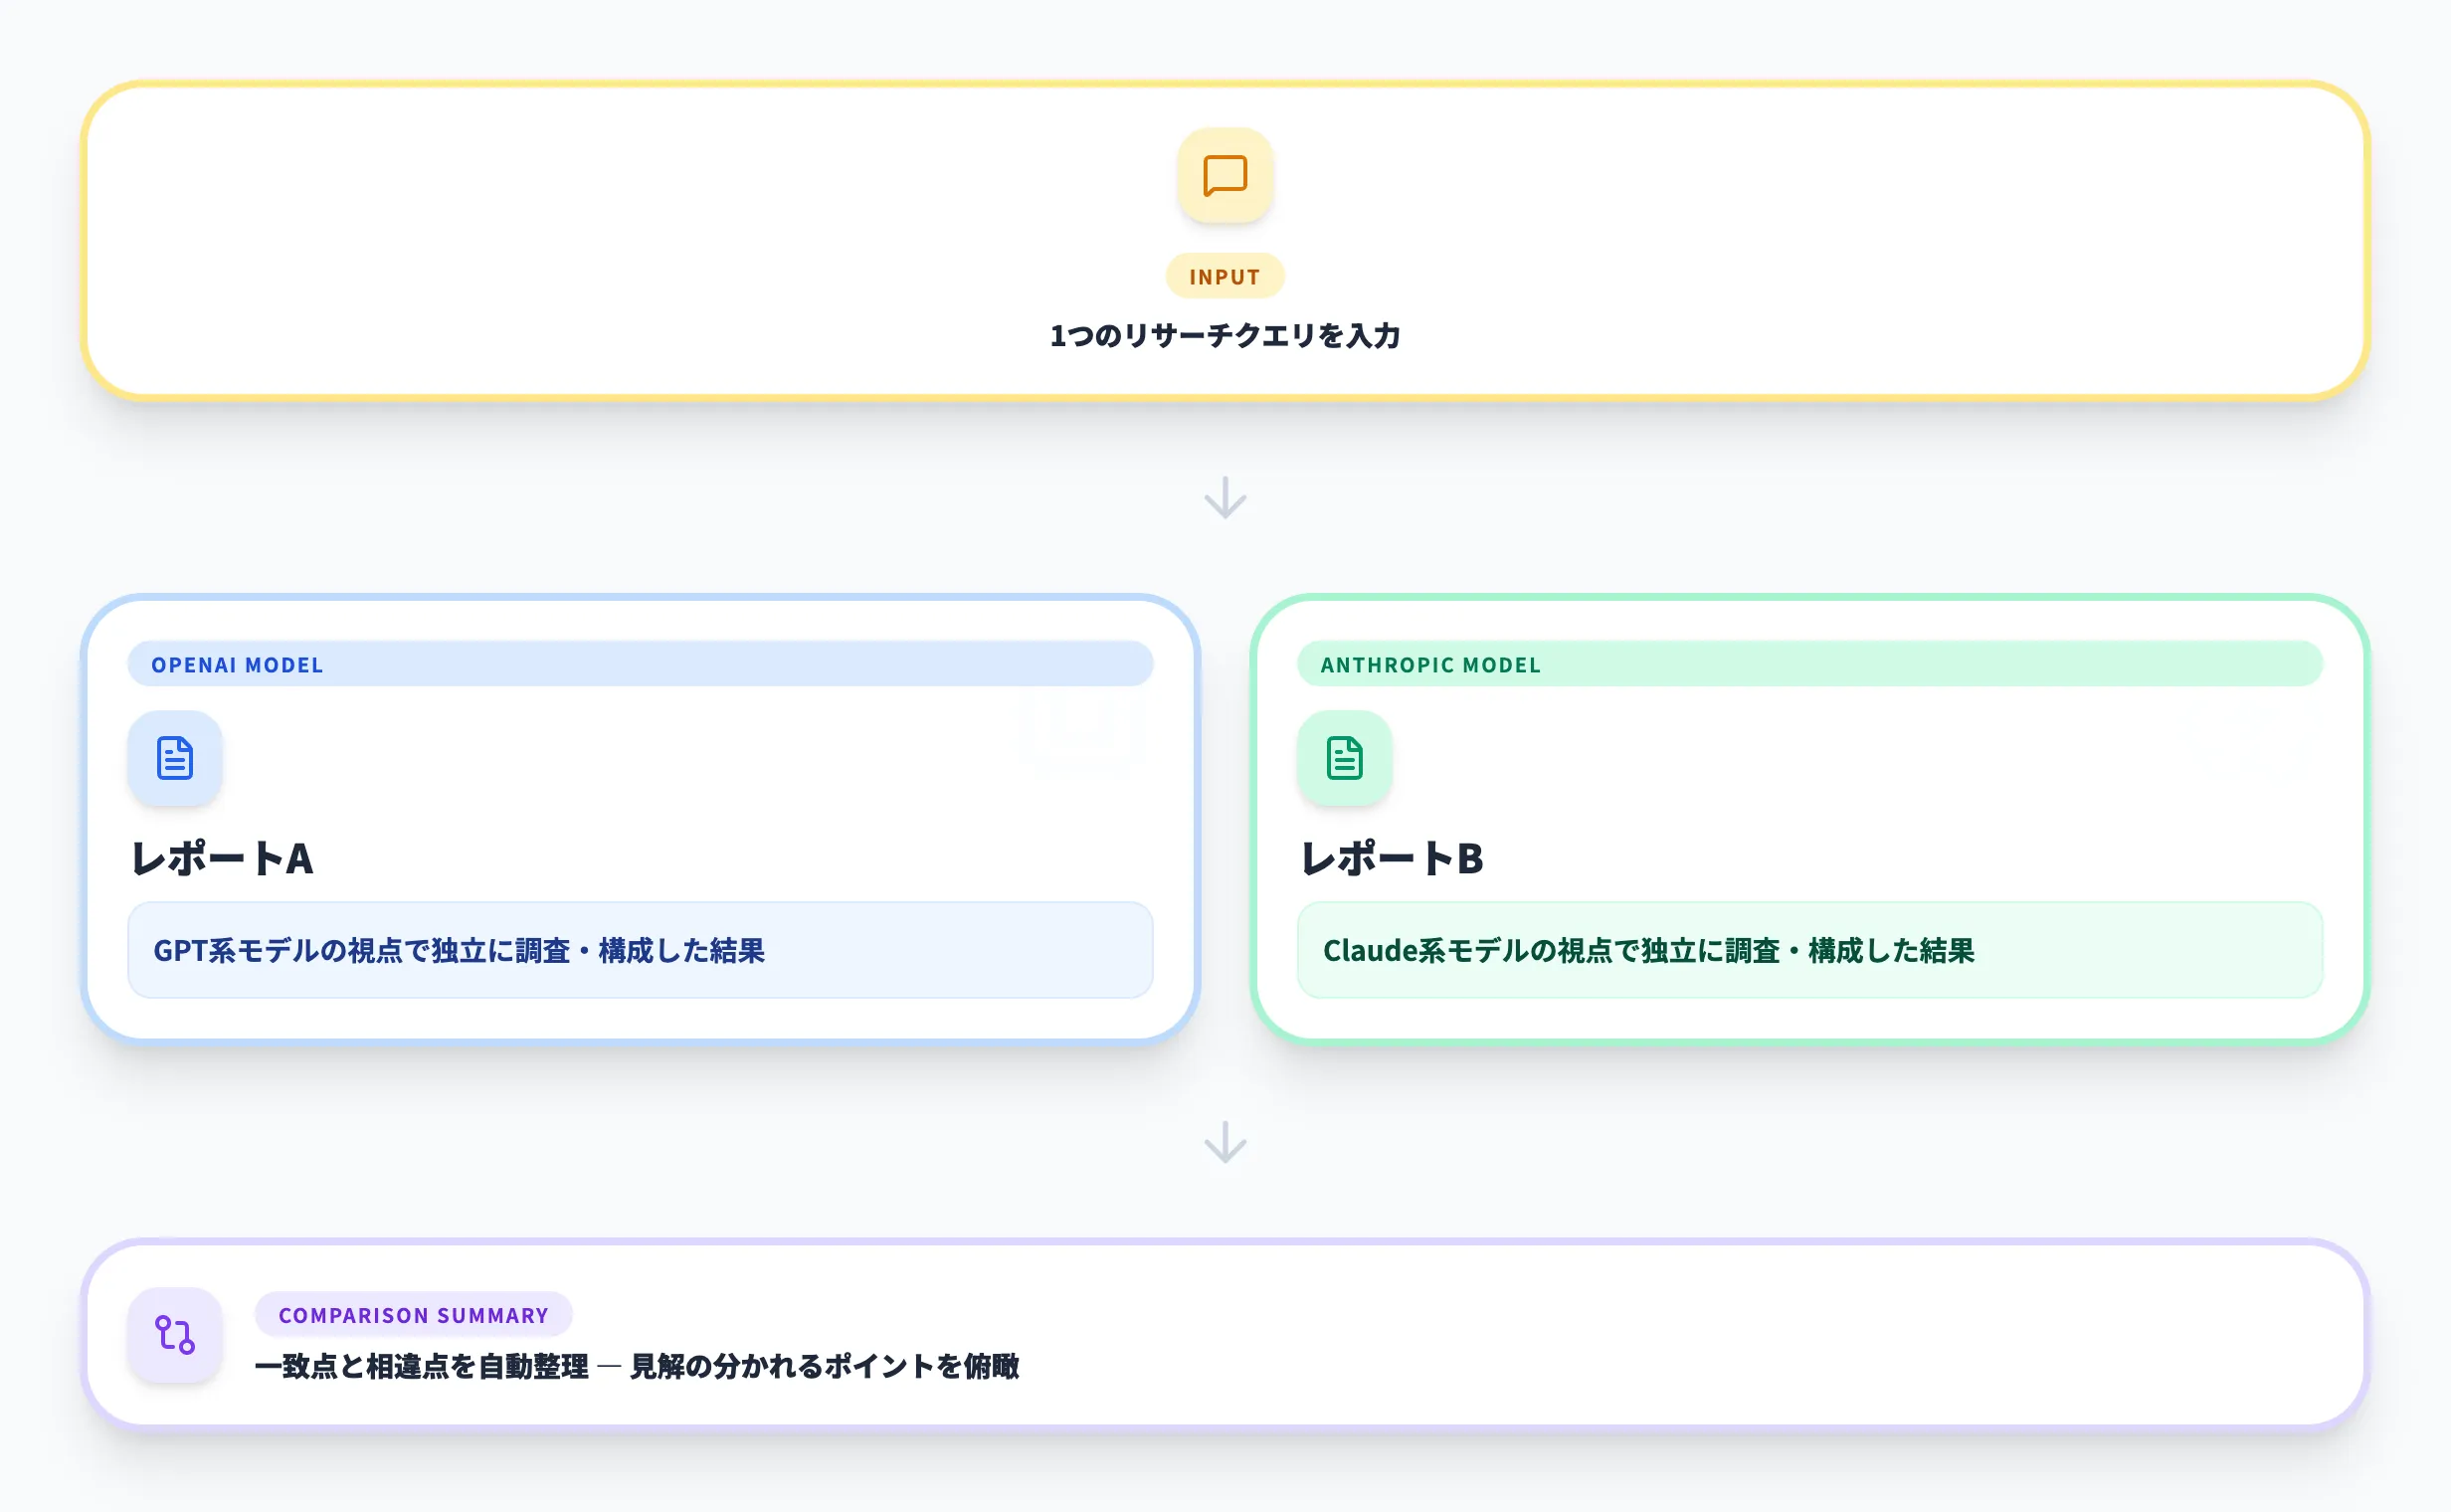Click the down arrow above COMPARISON SUMMARY
This screenshot has width=2451, height=1512.
(x=1225, y=1141)
